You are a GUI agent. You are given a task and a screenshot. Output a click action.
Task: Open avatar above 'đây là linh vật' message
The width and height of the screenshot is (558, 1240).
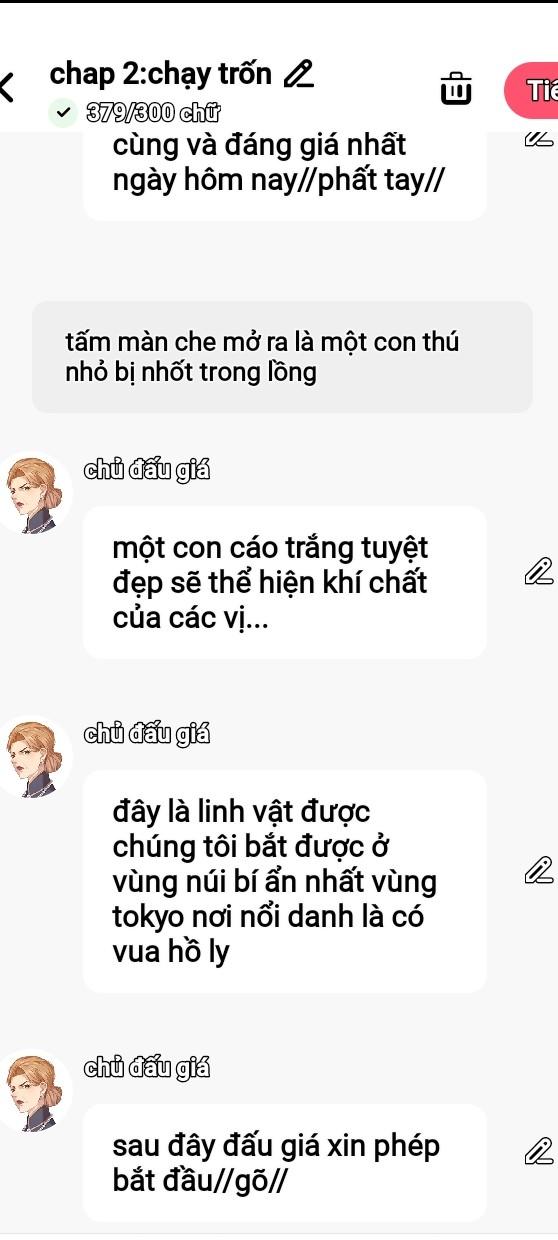point(38,757)
